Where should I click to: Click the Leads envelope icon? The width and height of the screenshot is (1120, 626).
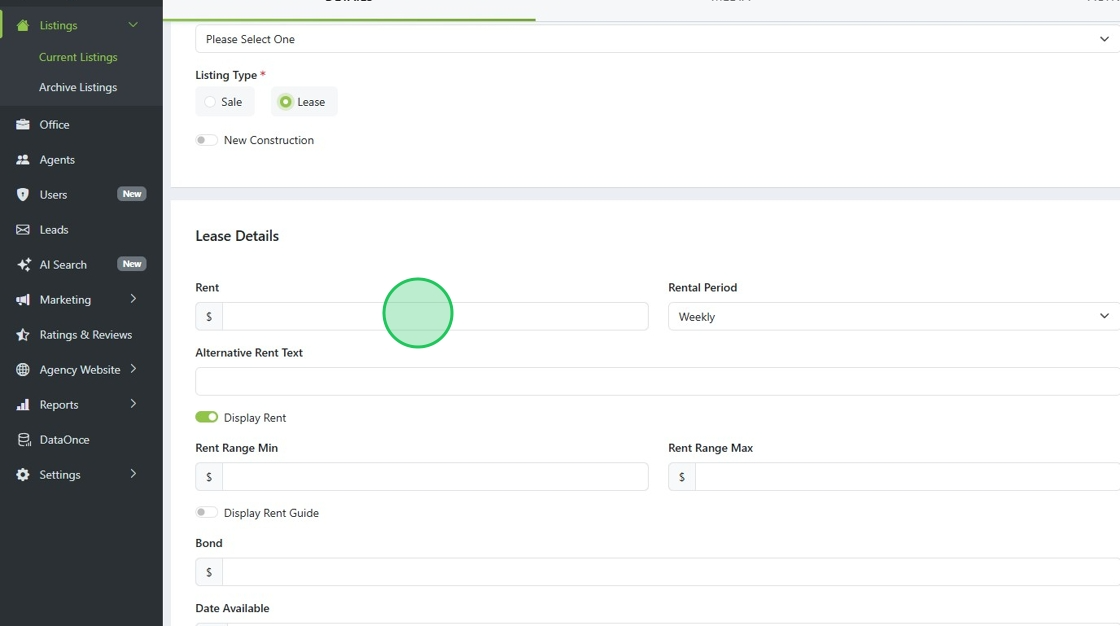[23, 230]
